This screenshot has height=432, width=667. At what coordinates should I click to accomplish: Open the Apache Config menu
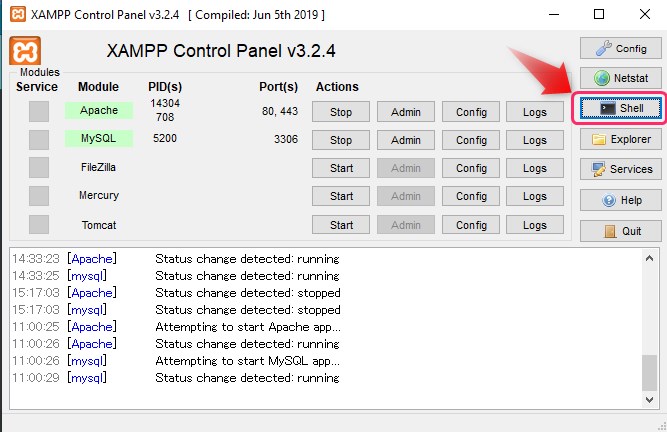click(471, 112)
